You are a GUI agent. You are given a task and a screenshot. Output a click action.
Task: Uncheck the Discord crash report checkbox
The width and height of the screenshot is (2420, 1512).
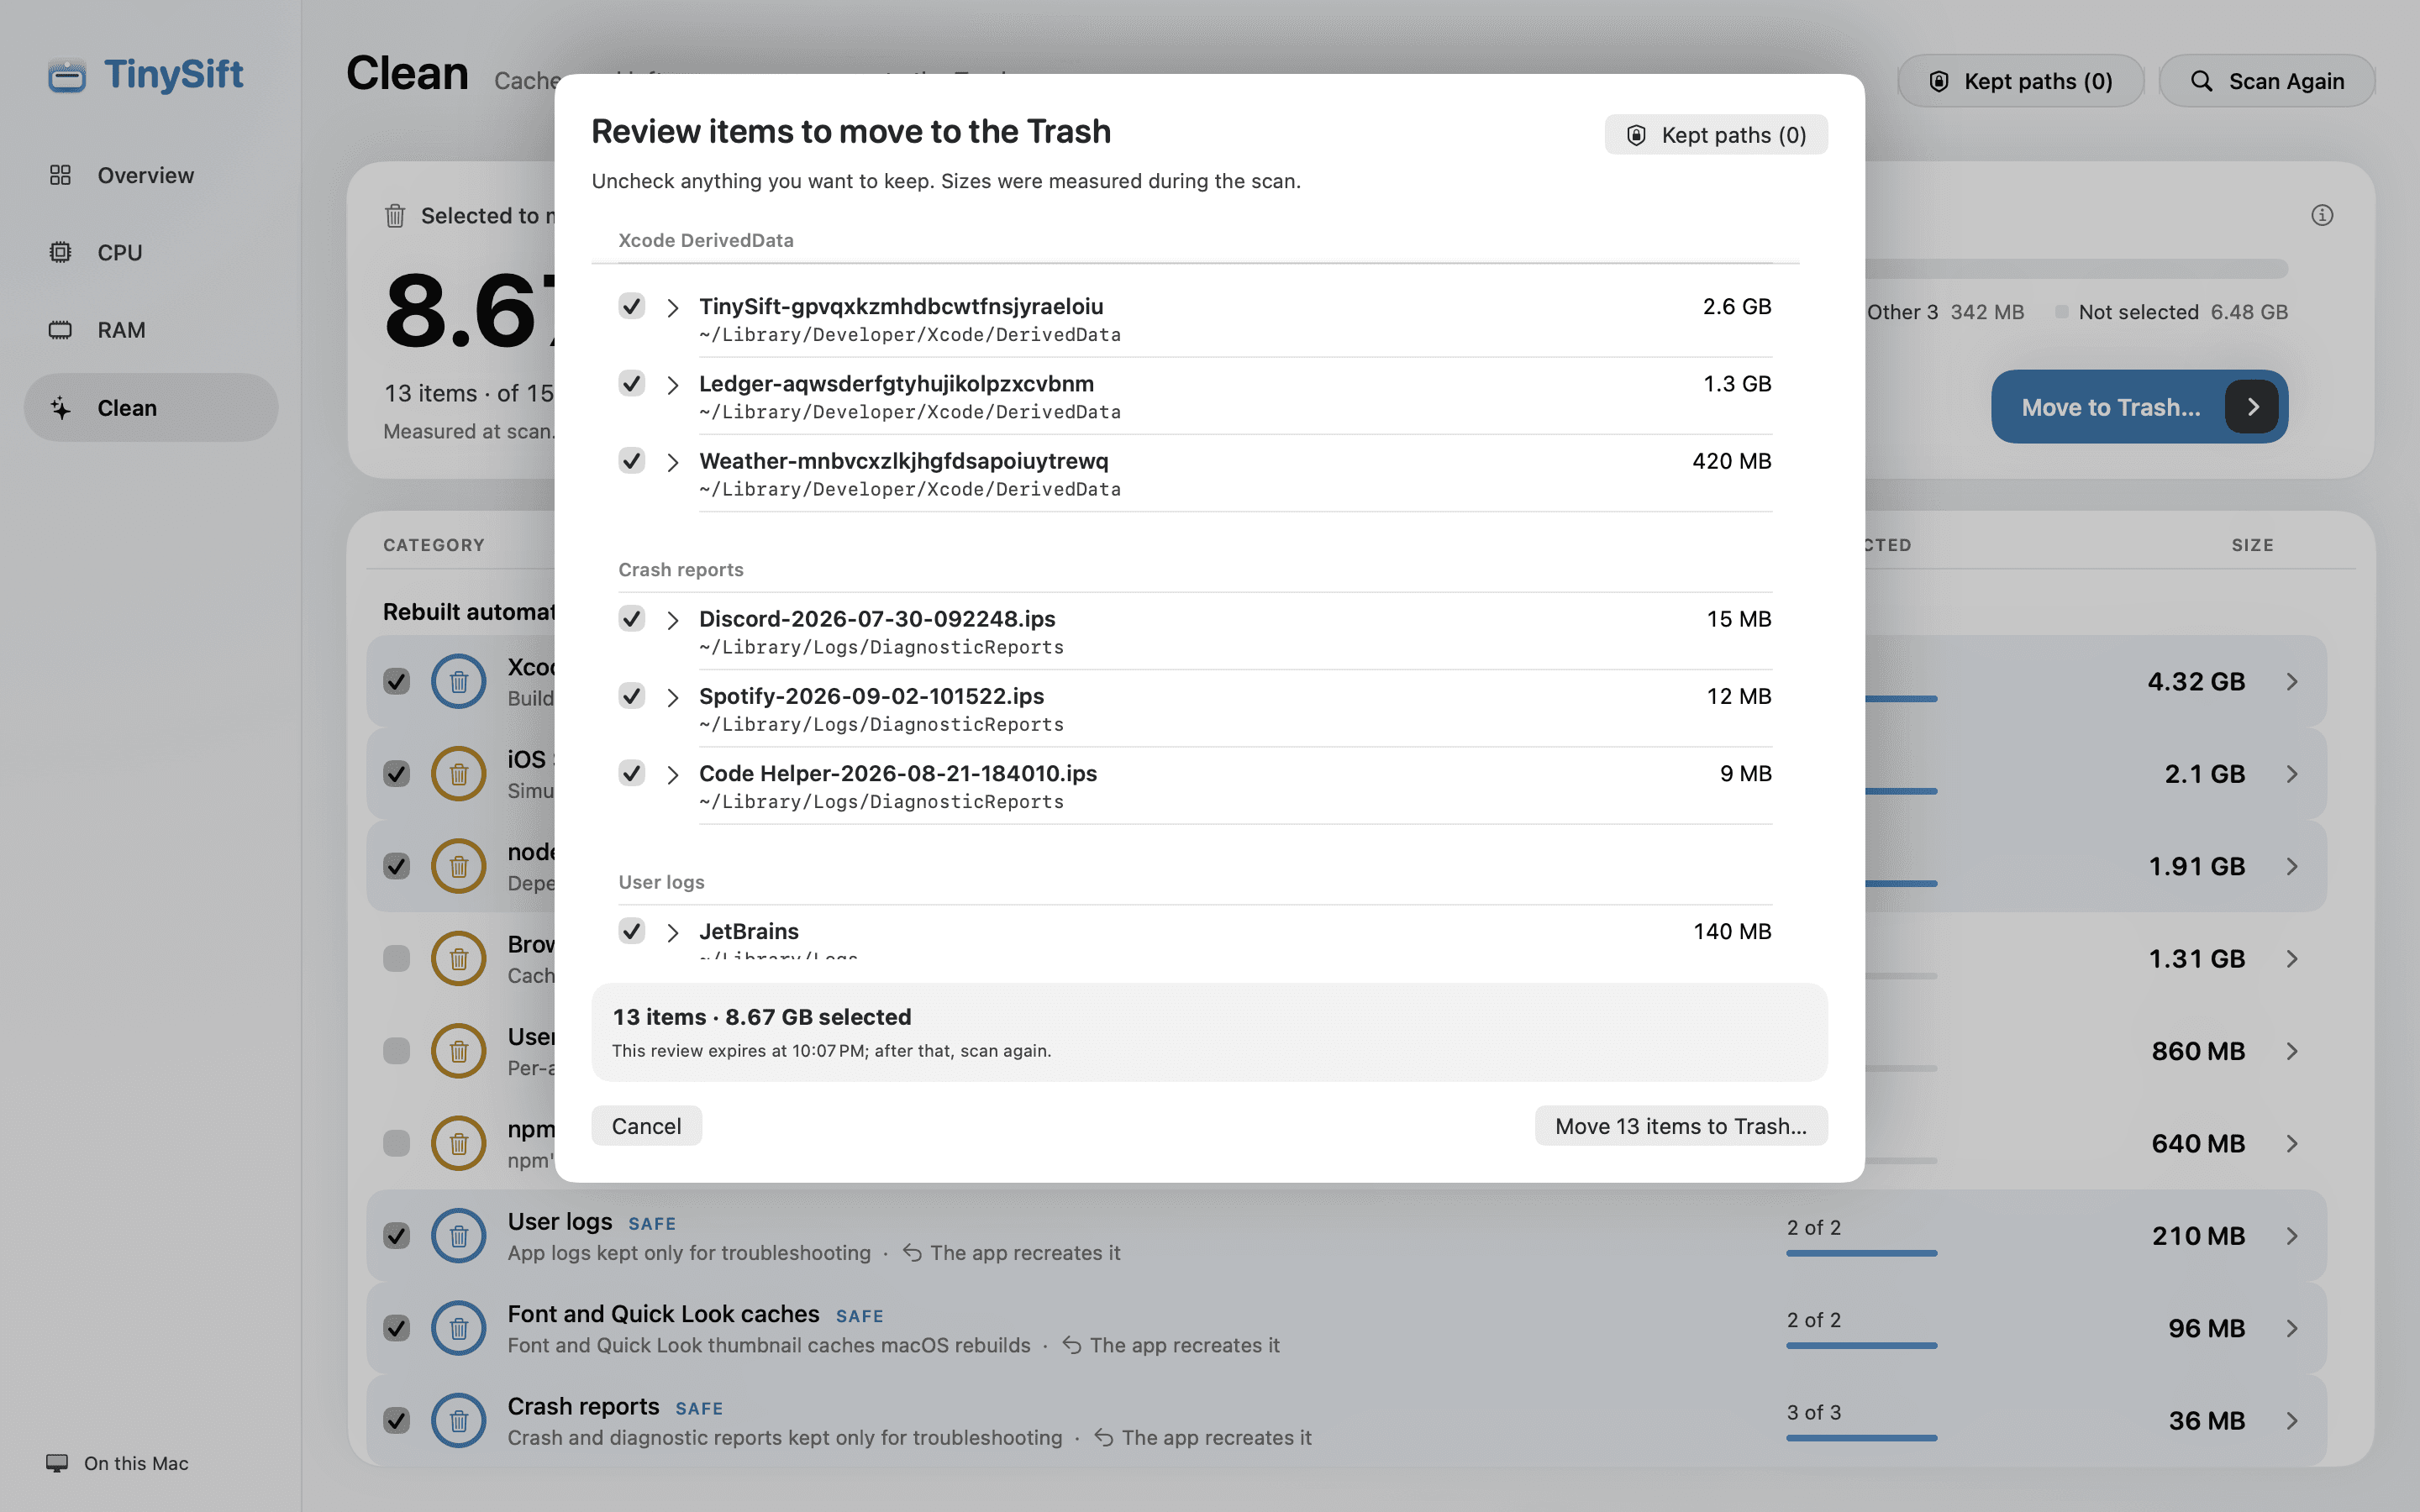[x=631, y=618]
